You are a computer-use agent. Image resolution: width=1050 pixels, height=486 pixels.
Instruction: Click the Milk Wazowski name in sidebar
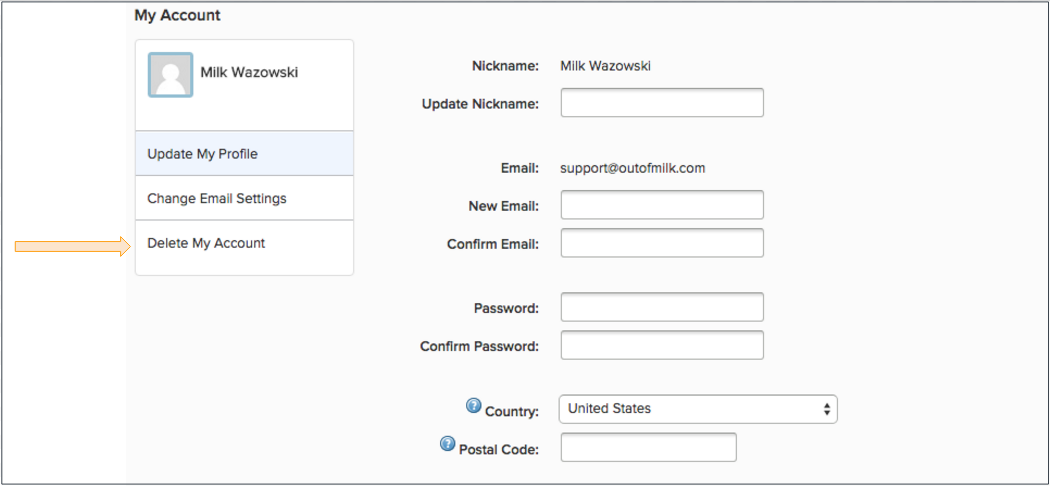pyautogui.click(x=249, y=72)
